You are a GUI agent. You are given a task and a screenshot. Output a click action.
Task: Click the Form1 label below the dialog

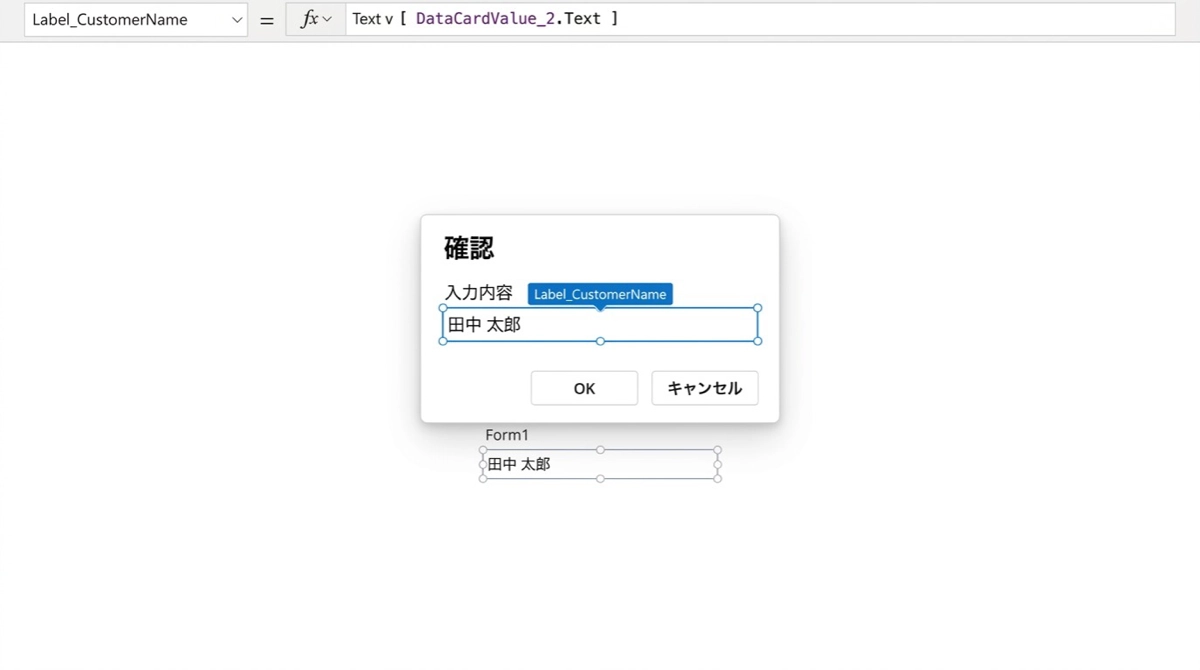point(507,435)
